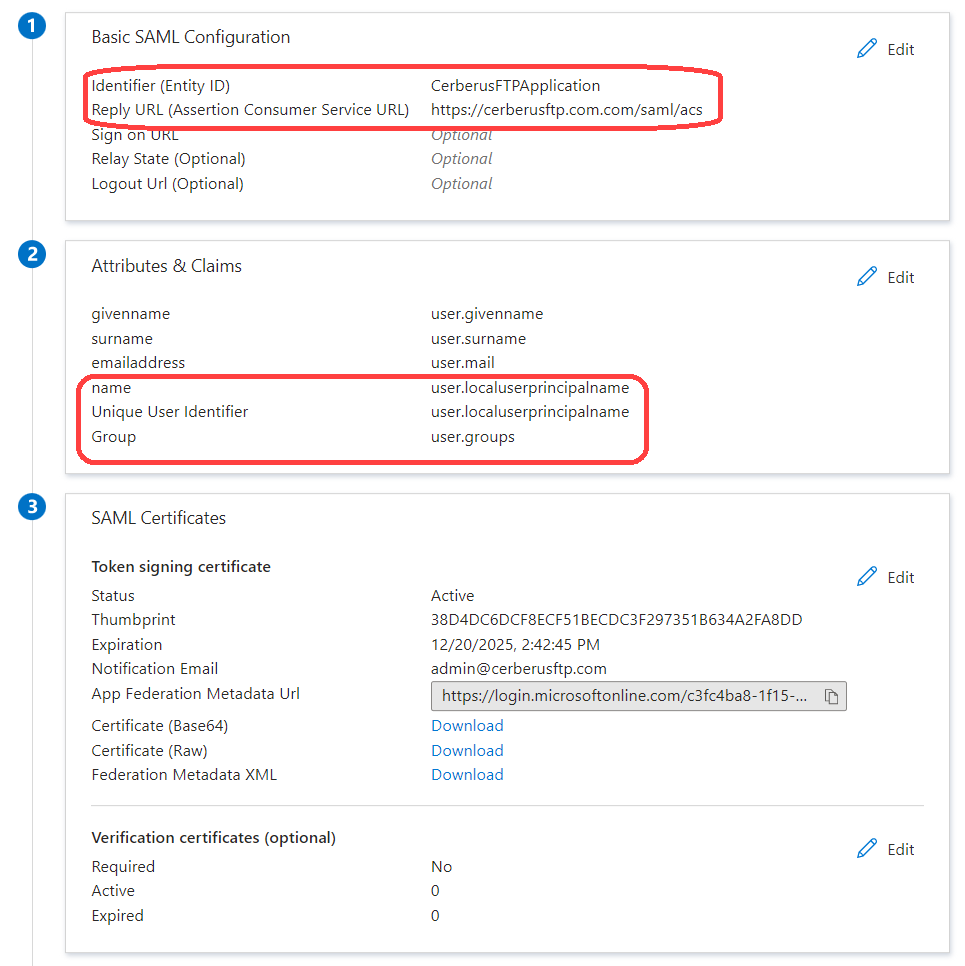Click the pencil icon beside Attributes & Claims

point(867,277)
